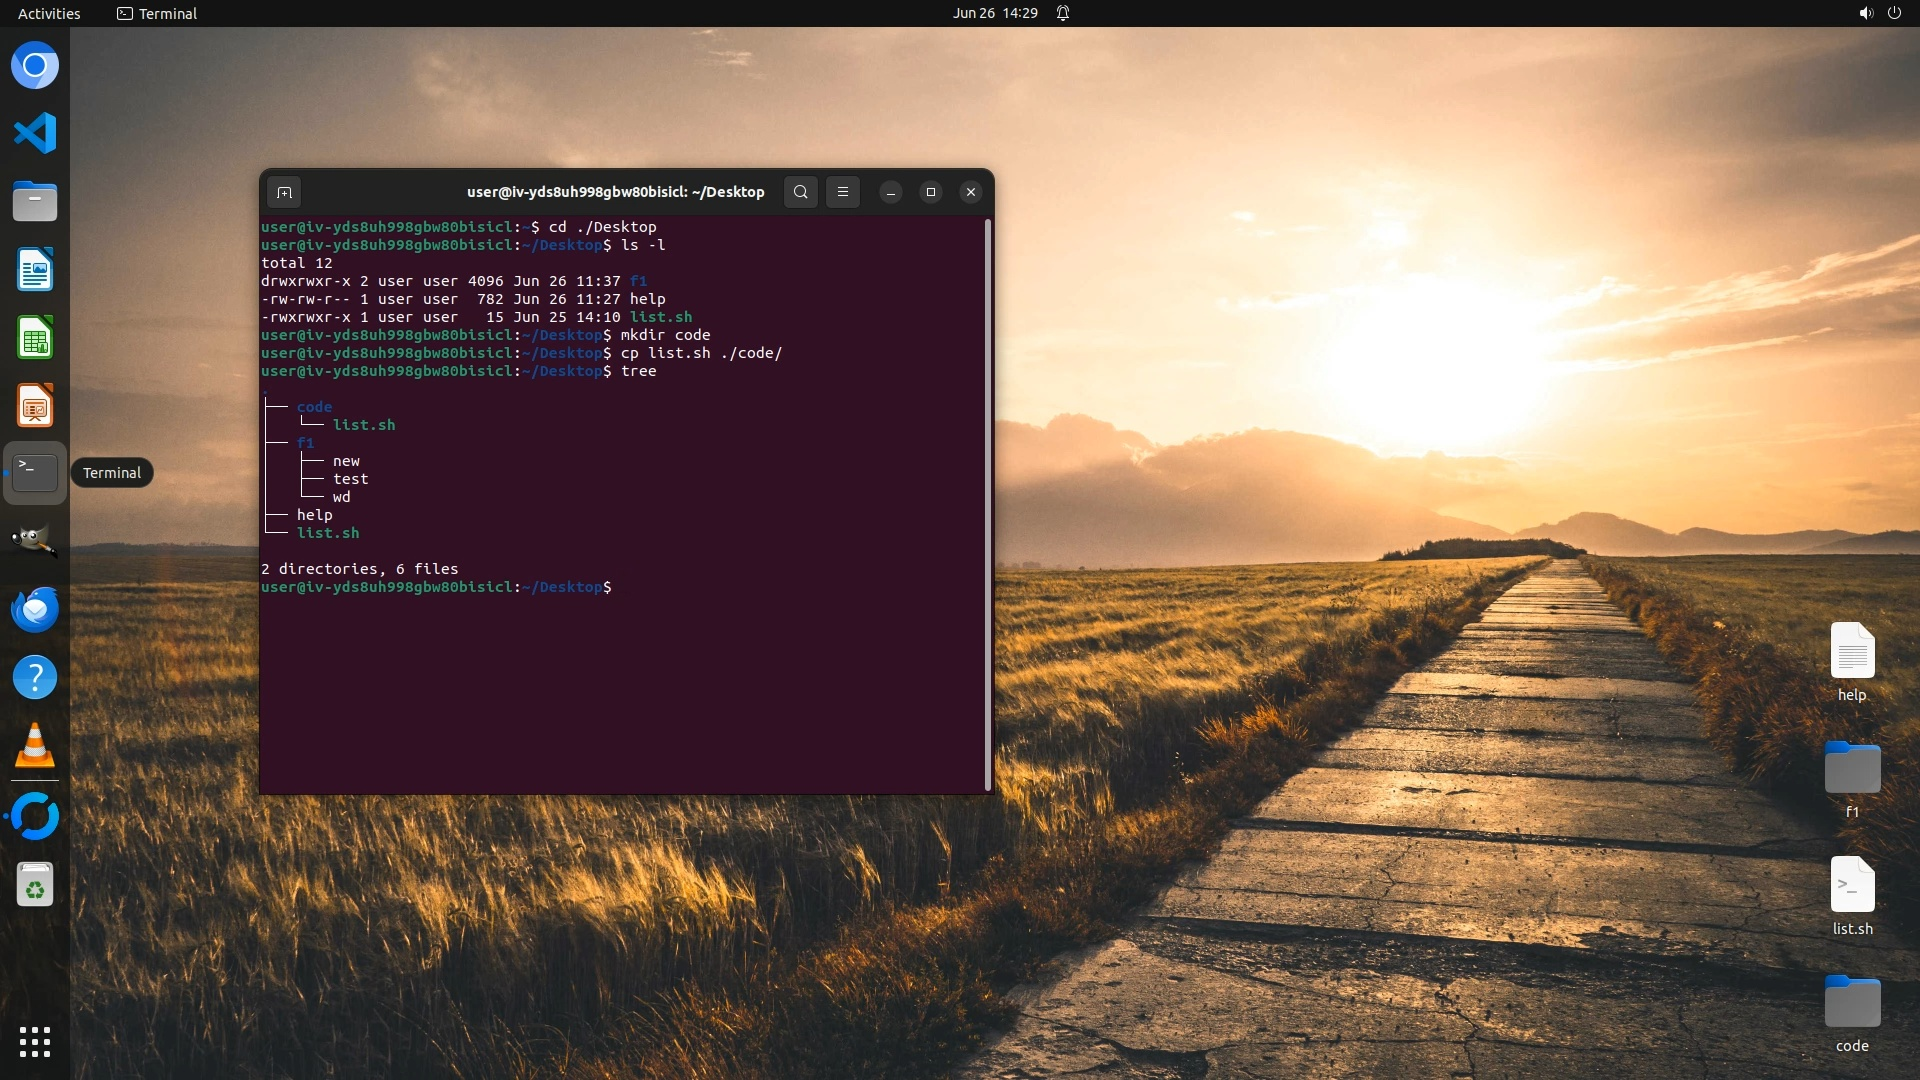Launch VLC media player from dock
Screen dimensions: 1920x1080
[35, 746]
